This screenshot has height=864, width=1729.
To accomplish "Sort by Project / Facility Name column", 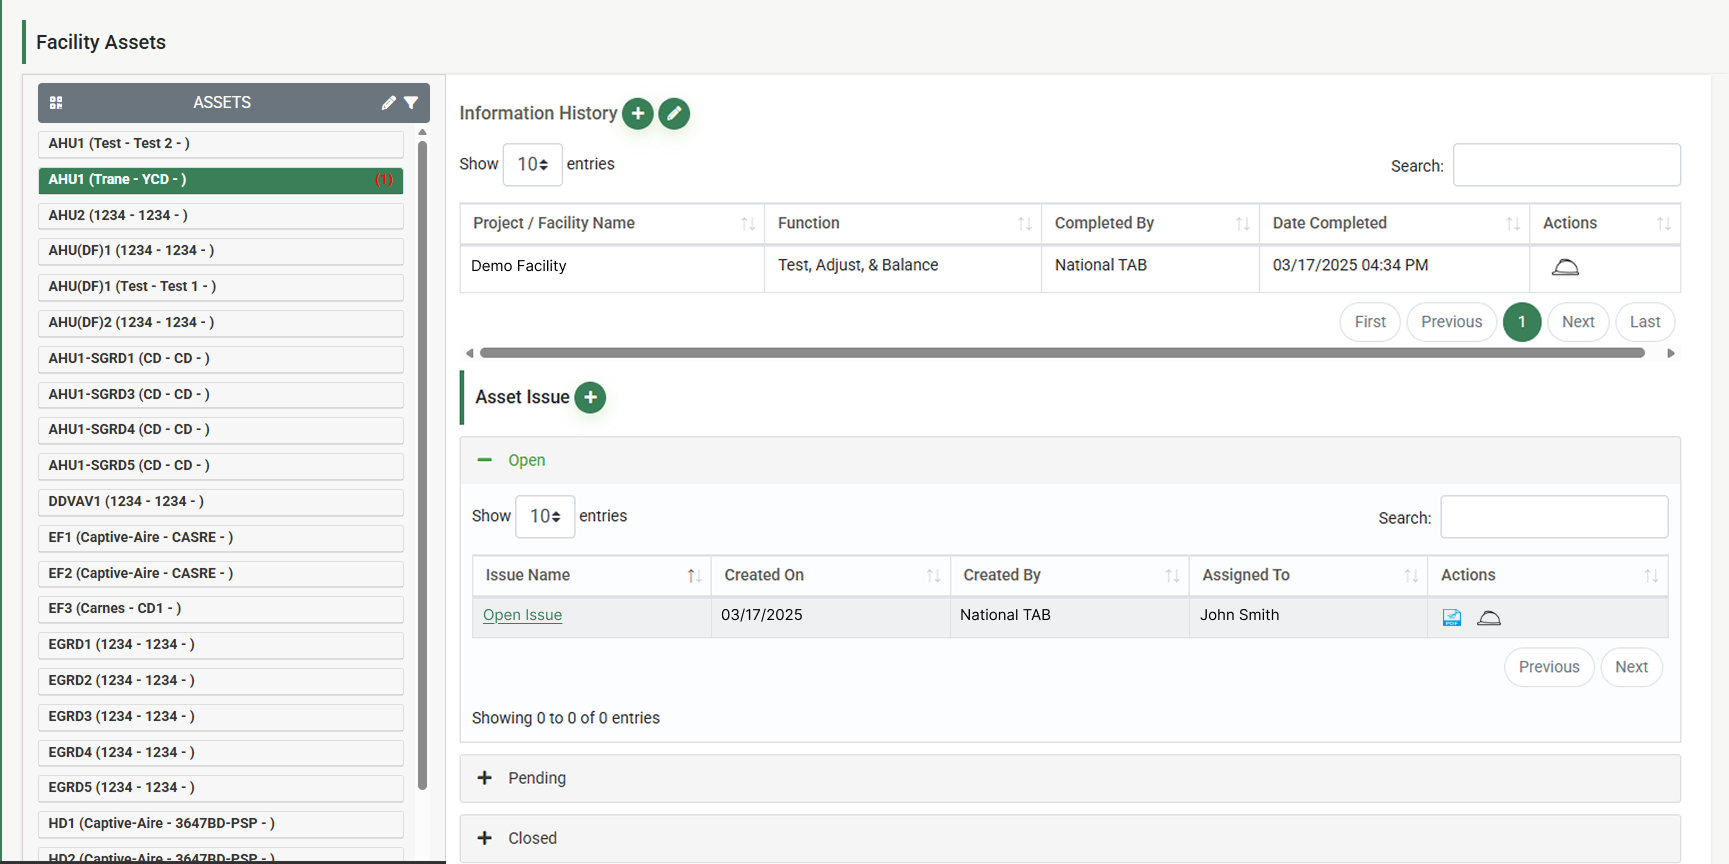I will (612, 223).
